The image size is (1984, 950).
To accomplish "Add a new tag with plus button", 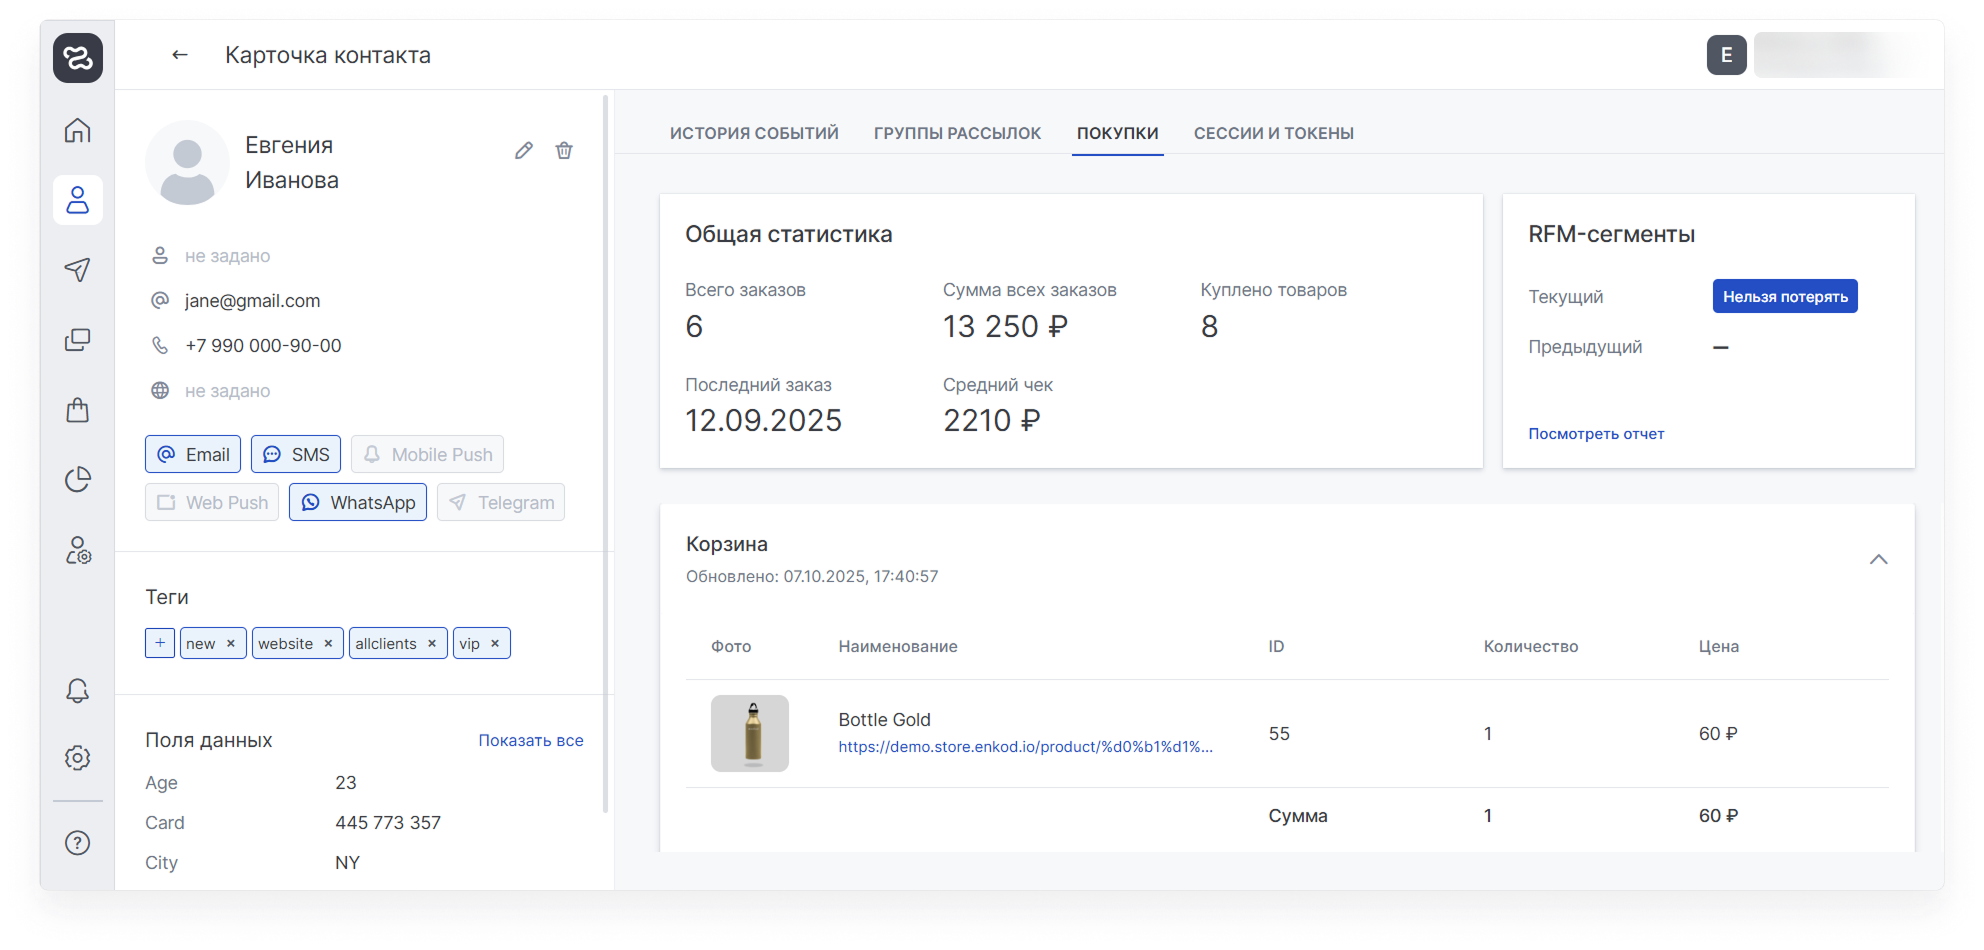I will click(x=160, y=643).
